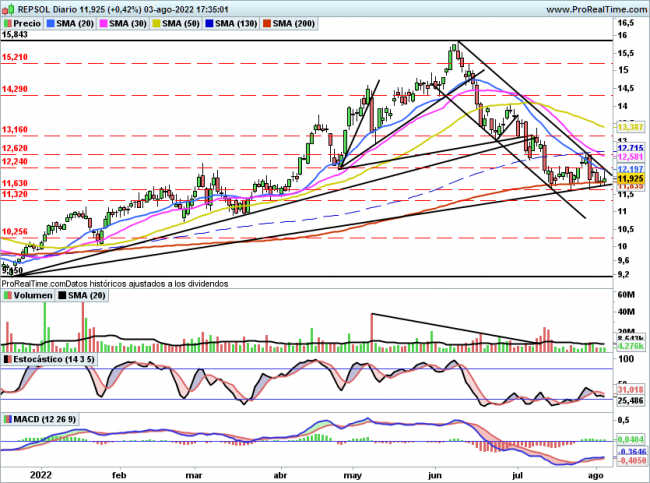Click the 12,620 level label
This screenshot has width=650, height=483.
click(x=15, y=148)
